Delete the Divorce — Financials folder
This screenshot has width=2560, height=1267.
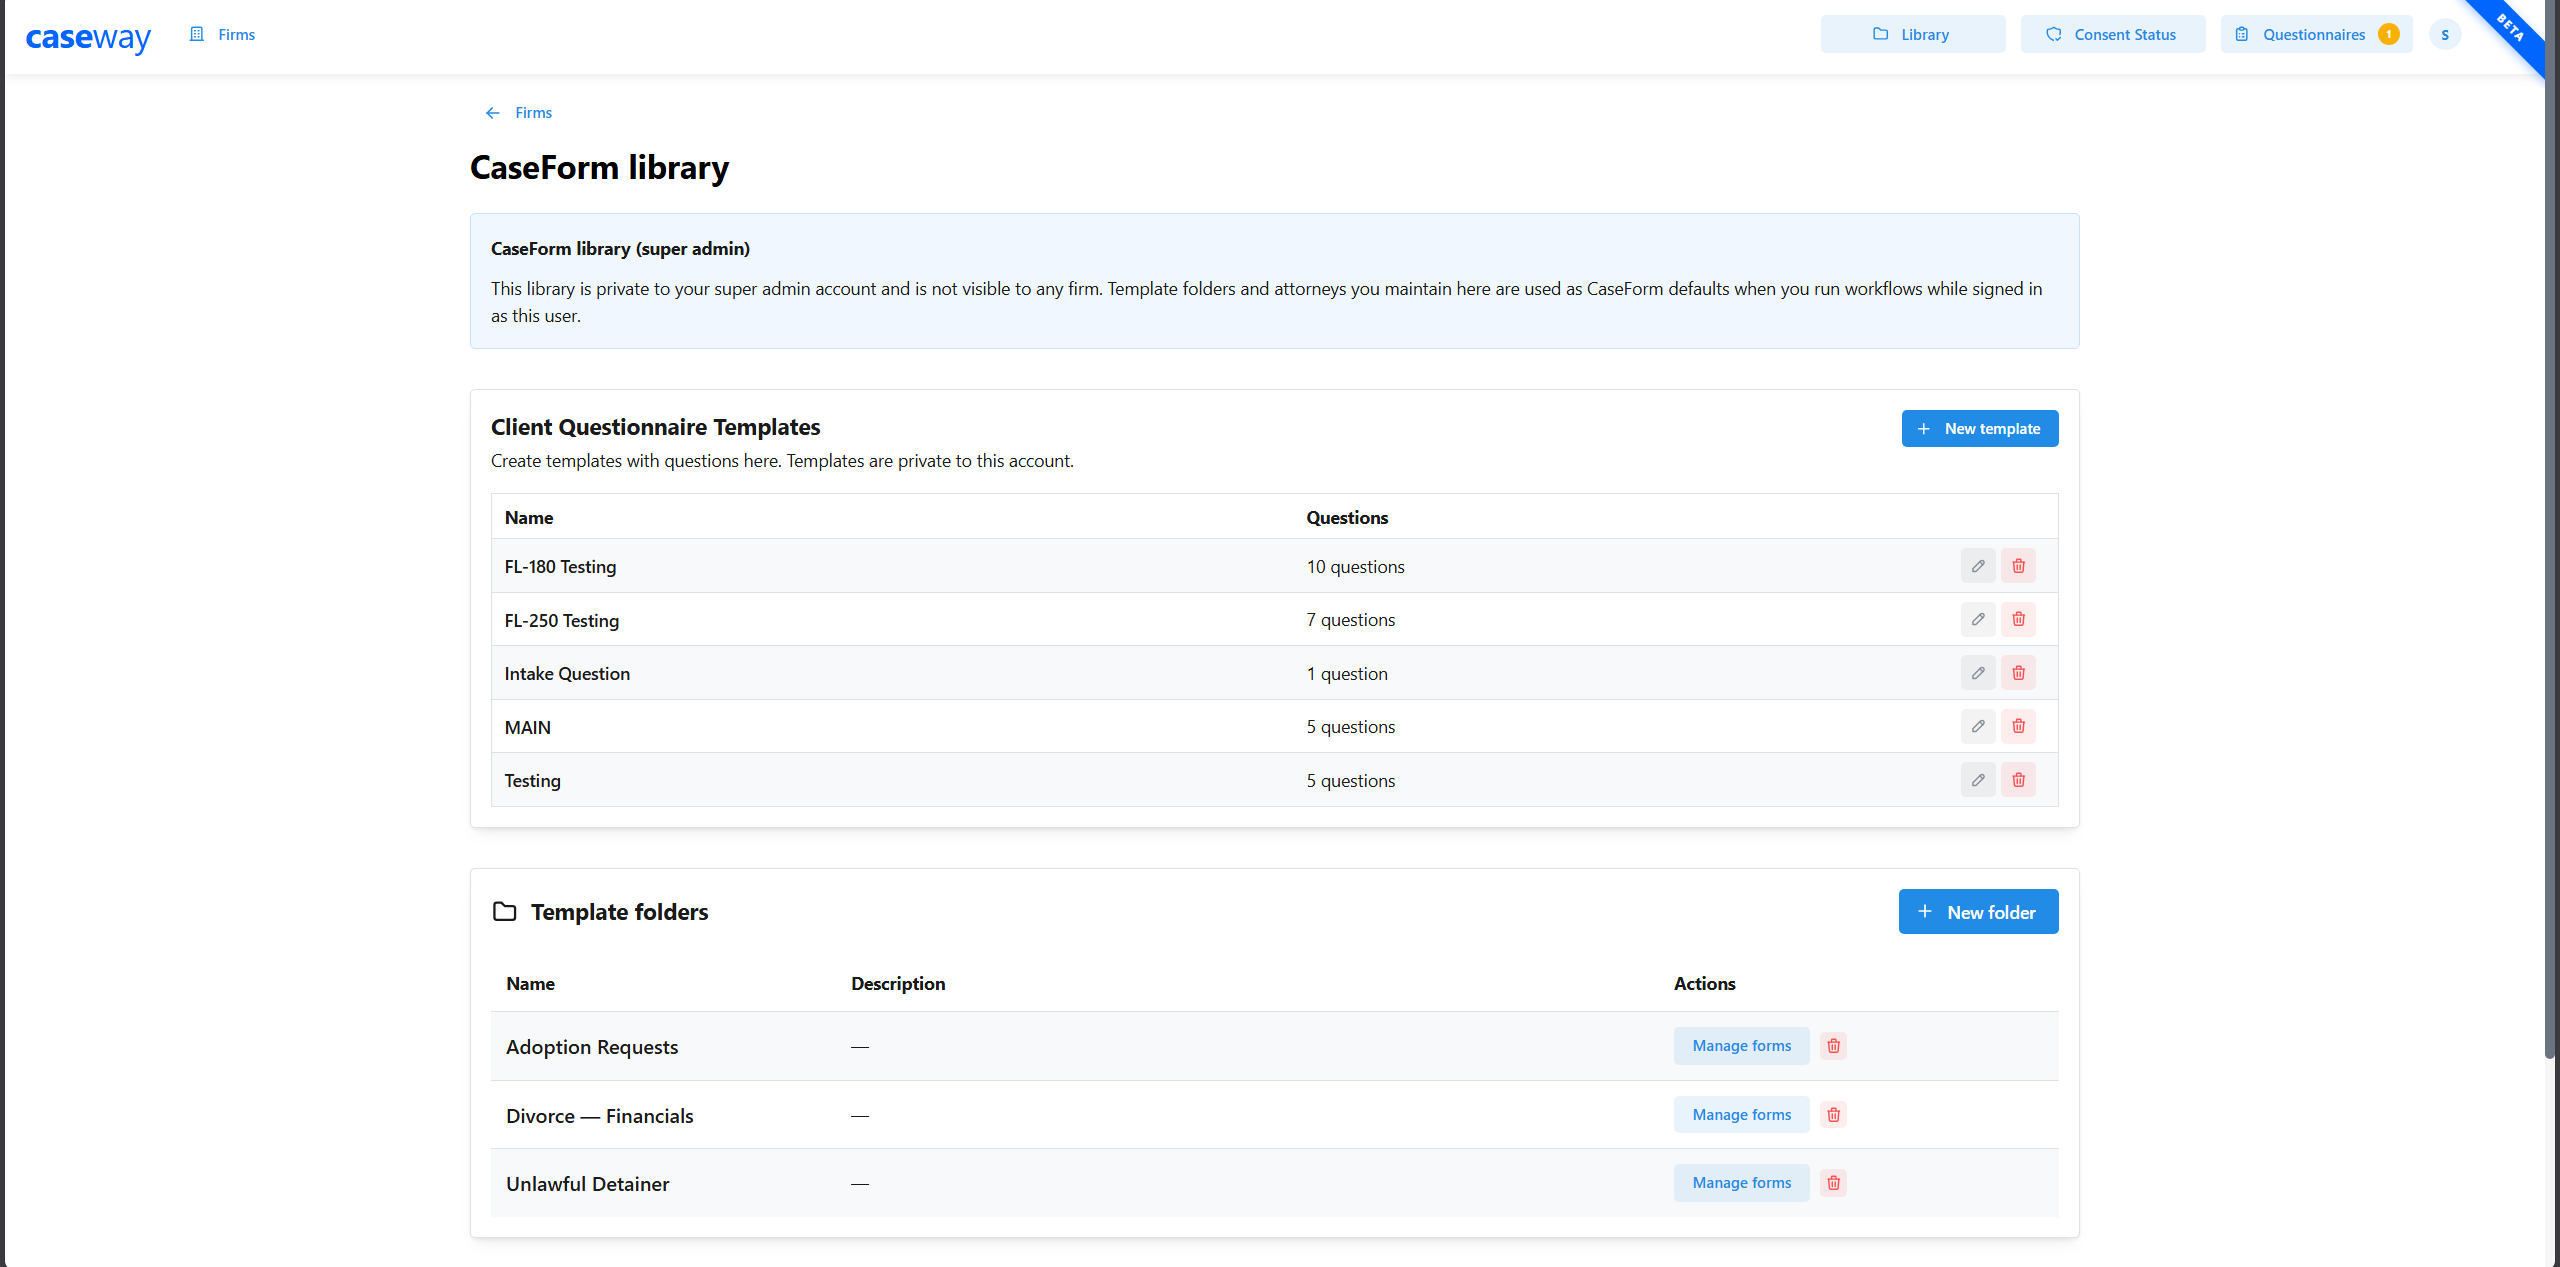tap(1833, 1115)
